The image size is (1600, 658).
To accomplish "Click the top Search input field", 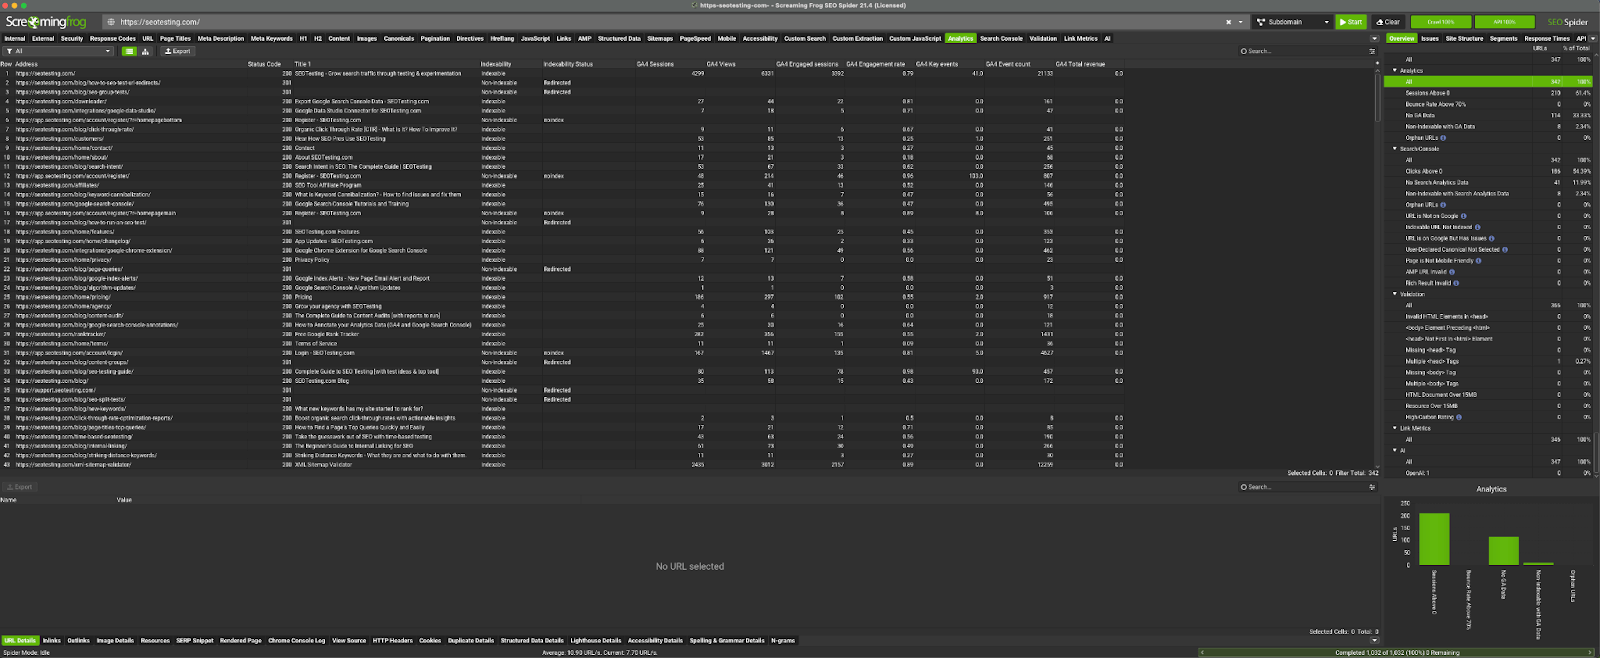I will click(x=1300, y=51).
